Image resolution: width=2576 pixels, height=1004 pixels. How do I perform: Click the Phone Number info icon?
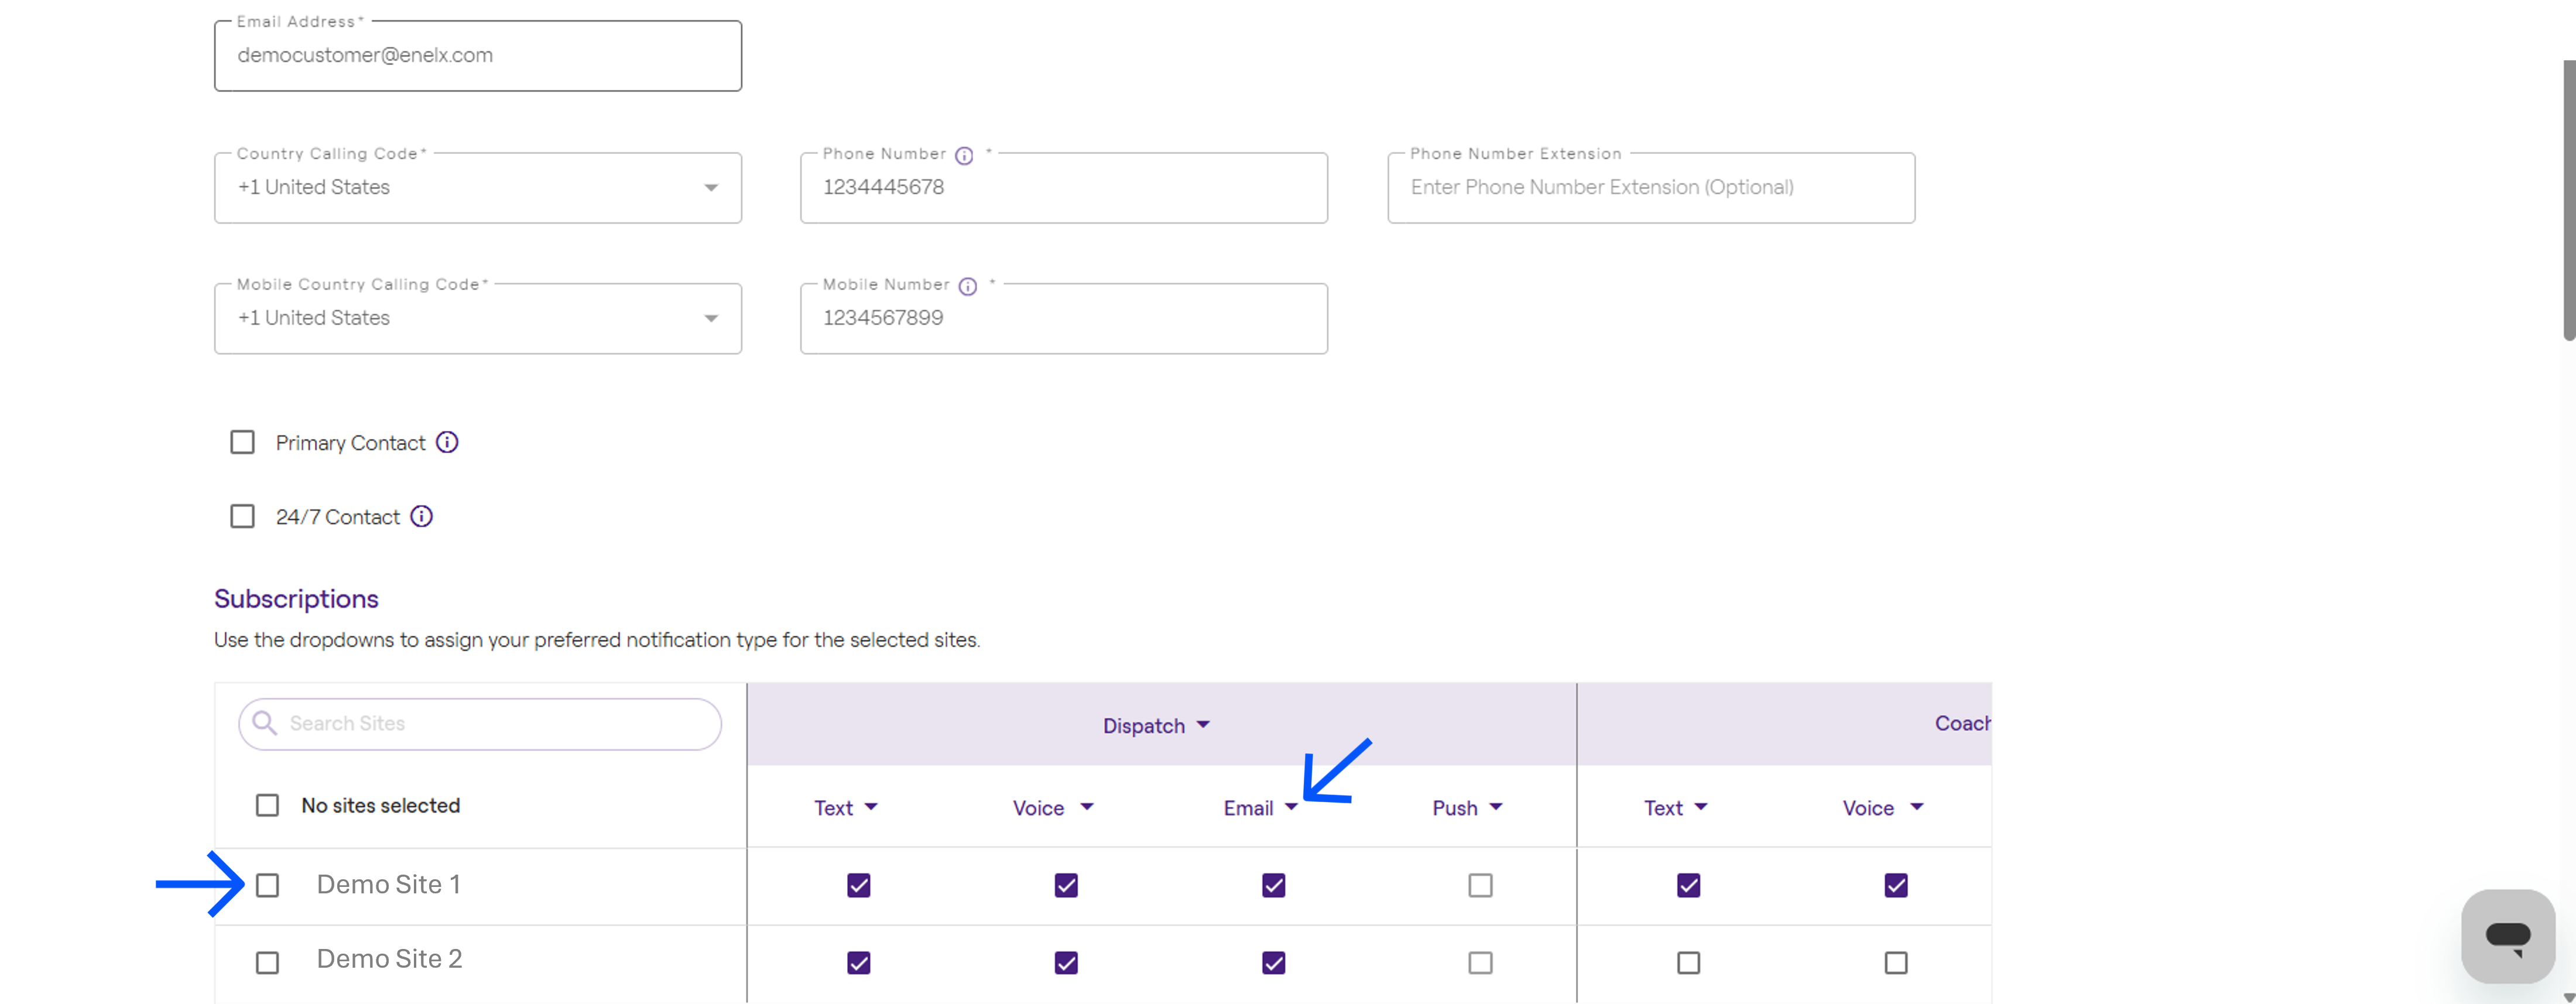pos(964,155)
